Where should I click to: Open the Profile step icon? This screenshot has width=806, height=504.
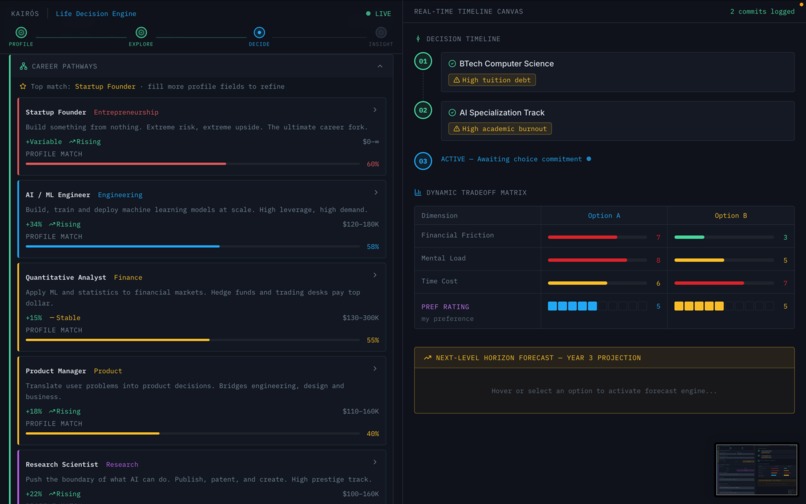[x=21, y=32]
